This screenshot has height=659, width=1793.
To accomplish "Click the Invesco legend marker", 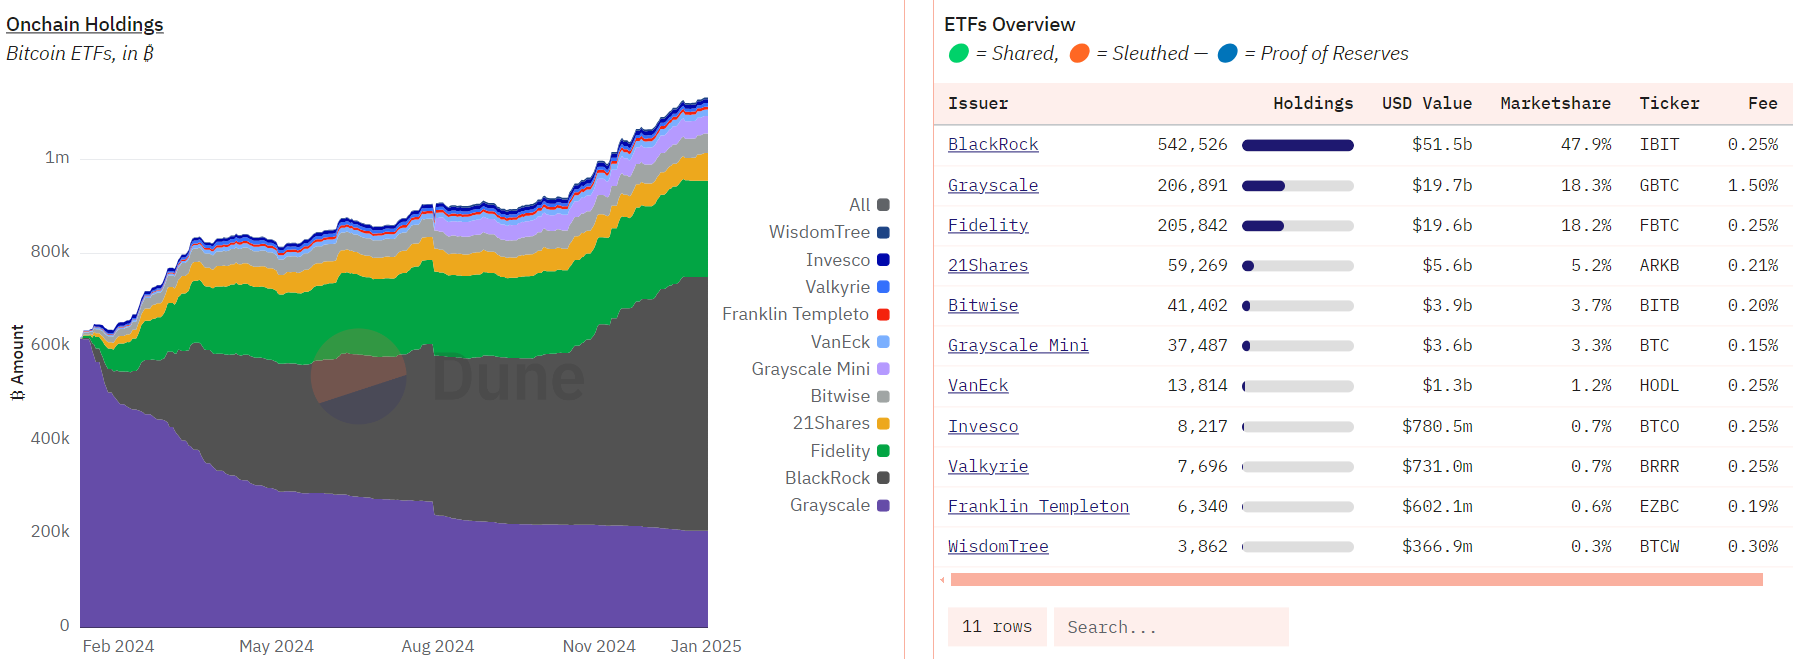I will pyautogui.click(x=883, y=260).
